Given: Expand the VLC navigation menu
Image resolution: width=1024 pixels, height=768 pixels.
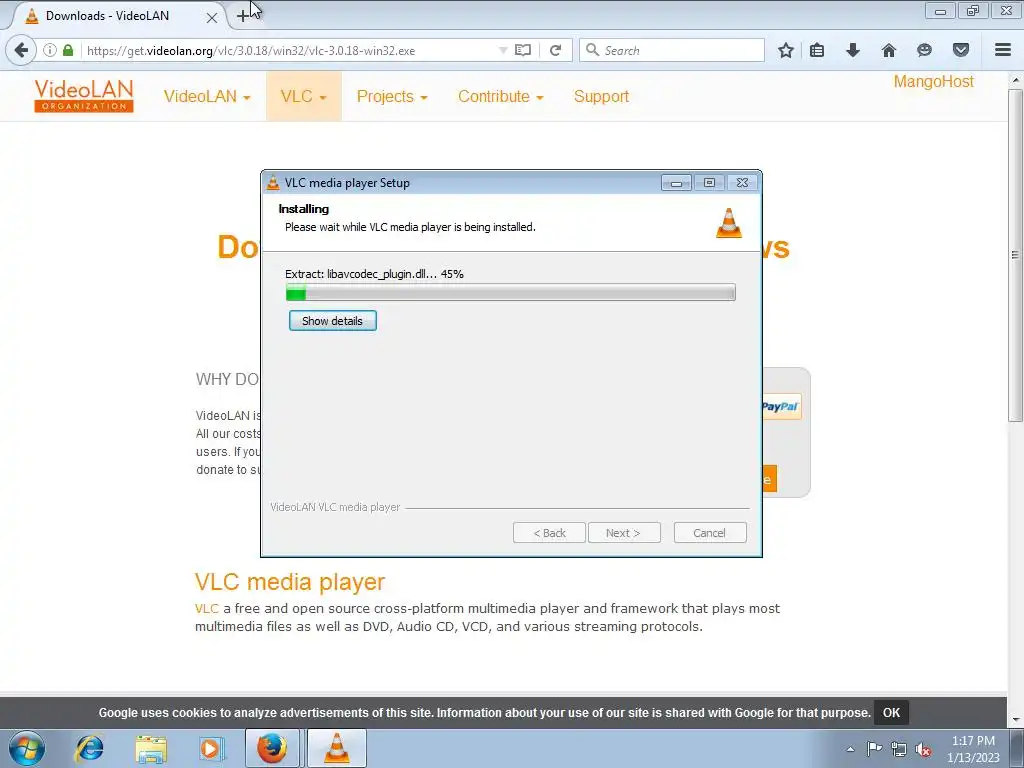Looking at the screenshot, I should coord(304,97).
